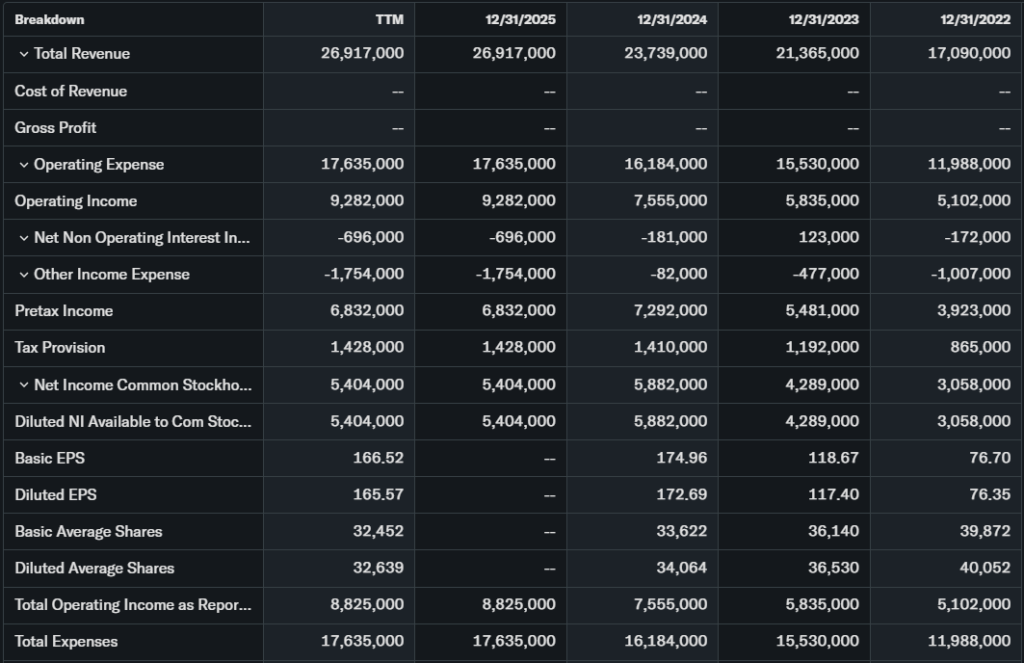The image size is (1024, 663).
Task: Click the 12/31/2023 column header
Action: 822,20
